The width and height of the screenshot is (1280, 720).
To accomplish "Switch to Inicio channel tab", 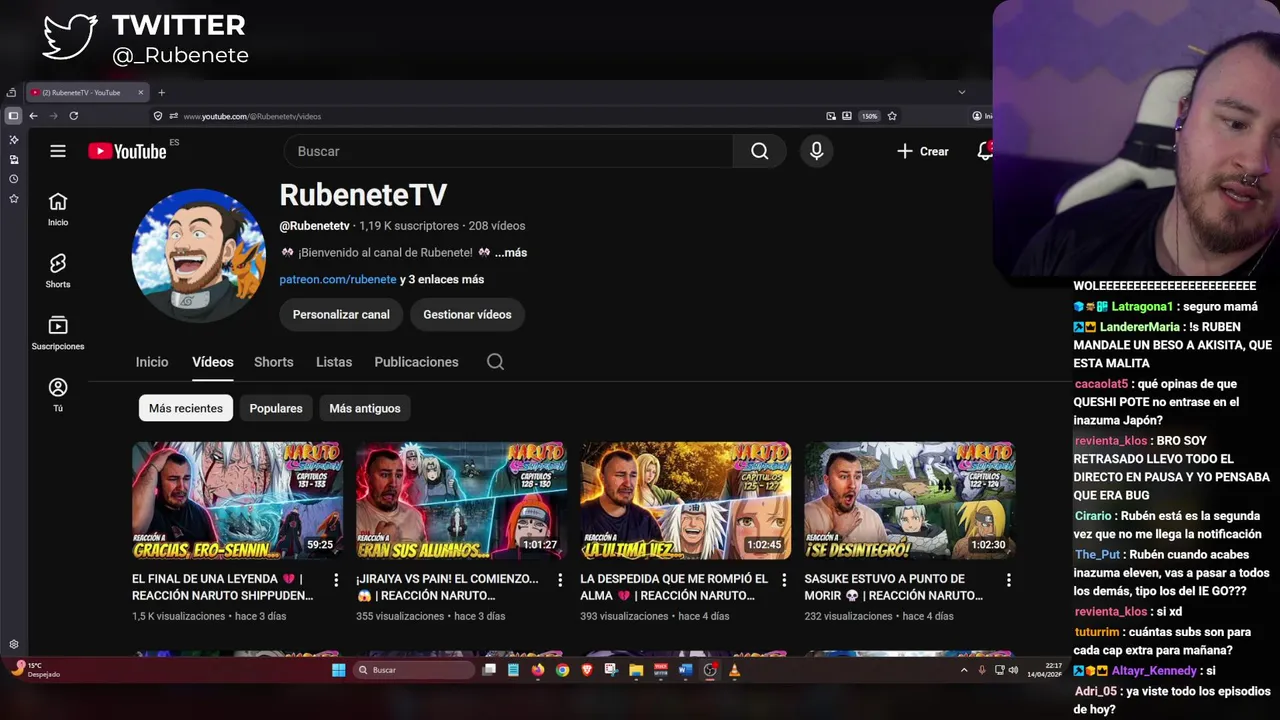I will (152, 362).
